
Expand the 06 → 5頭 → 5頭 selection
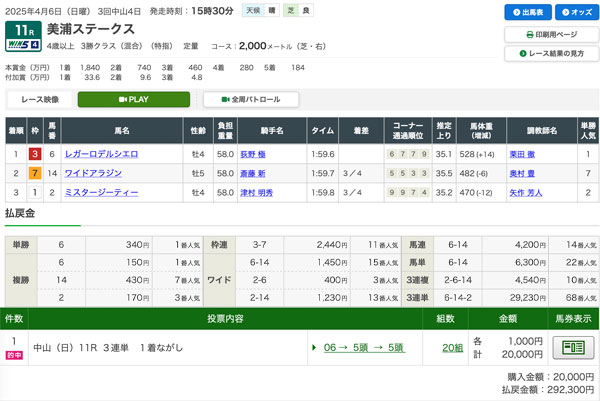363,347
